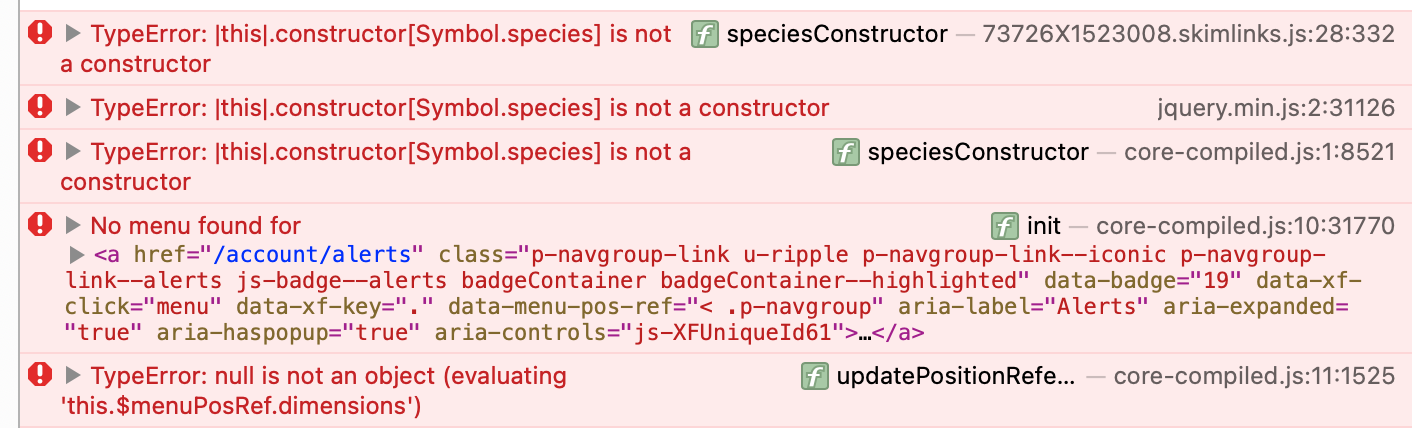Expand the anchor element node /account/alerts
Viewport: 1412px width, 428px height.
click(x=78, y=254)
